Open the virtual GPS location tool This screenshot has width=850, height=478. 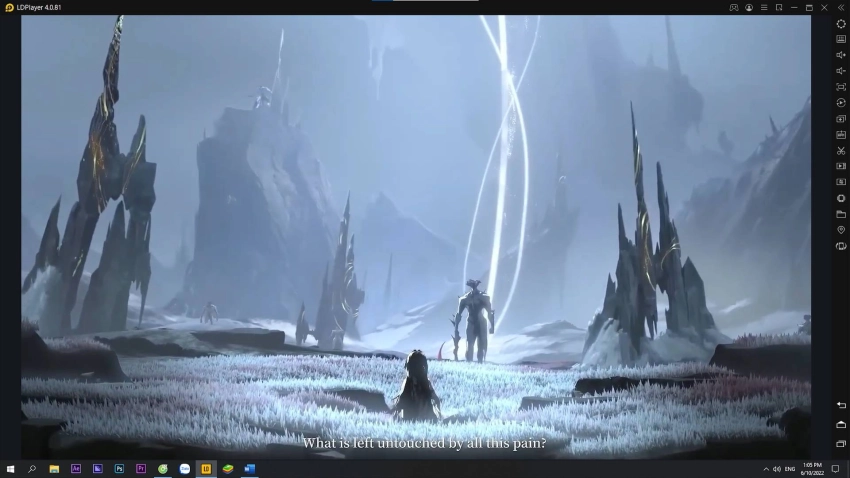pos(841,230)
